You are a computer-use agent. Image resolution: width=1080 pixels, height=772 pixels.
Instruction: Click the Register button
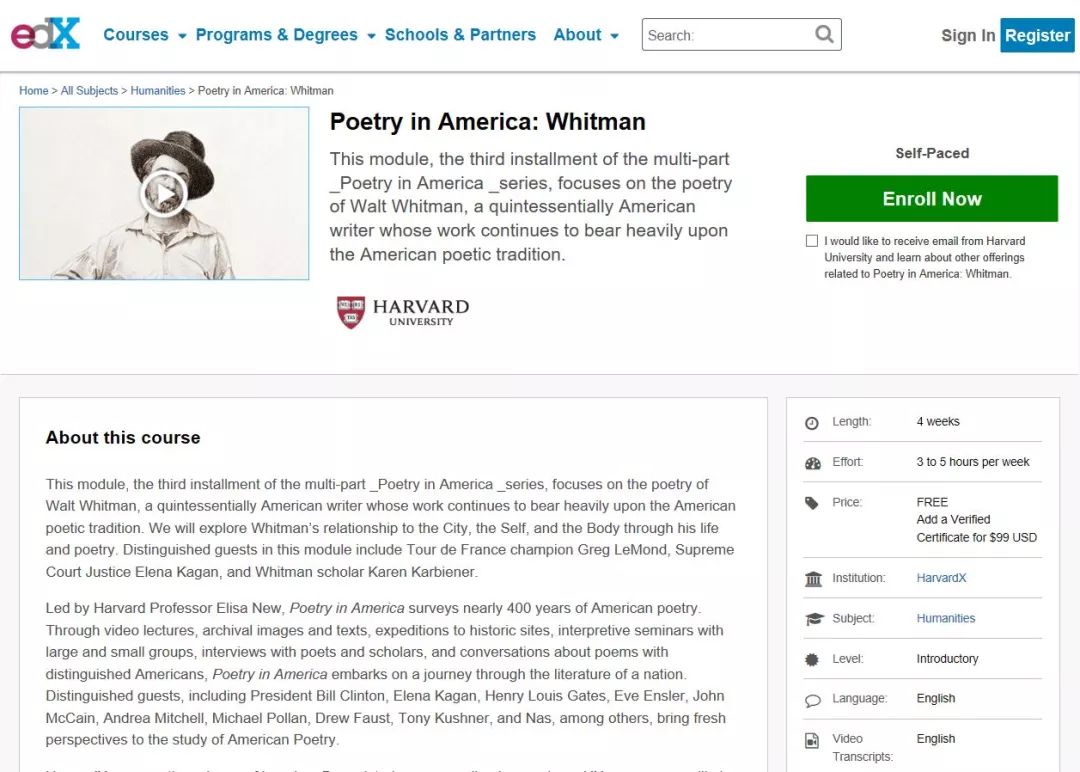point(1037,35)
